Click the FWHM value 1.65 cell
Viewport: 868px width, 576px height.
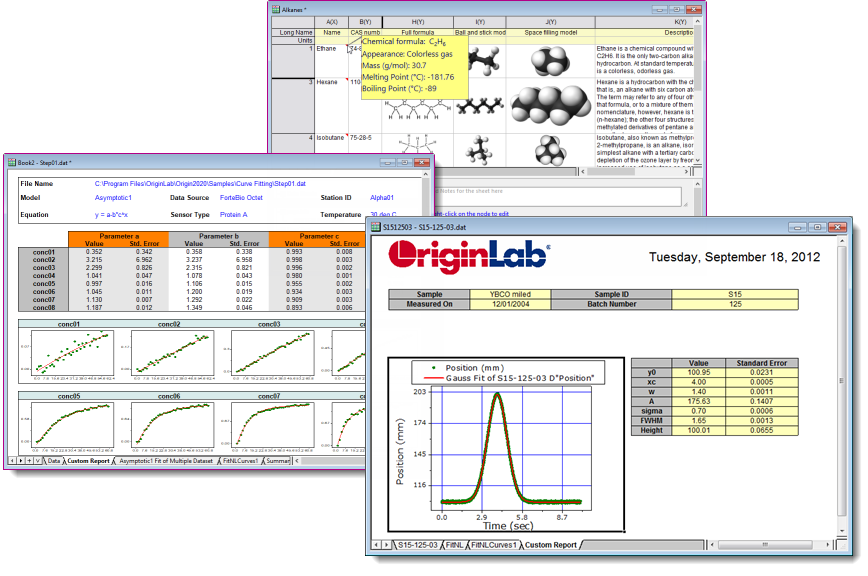tap(699, 421)
